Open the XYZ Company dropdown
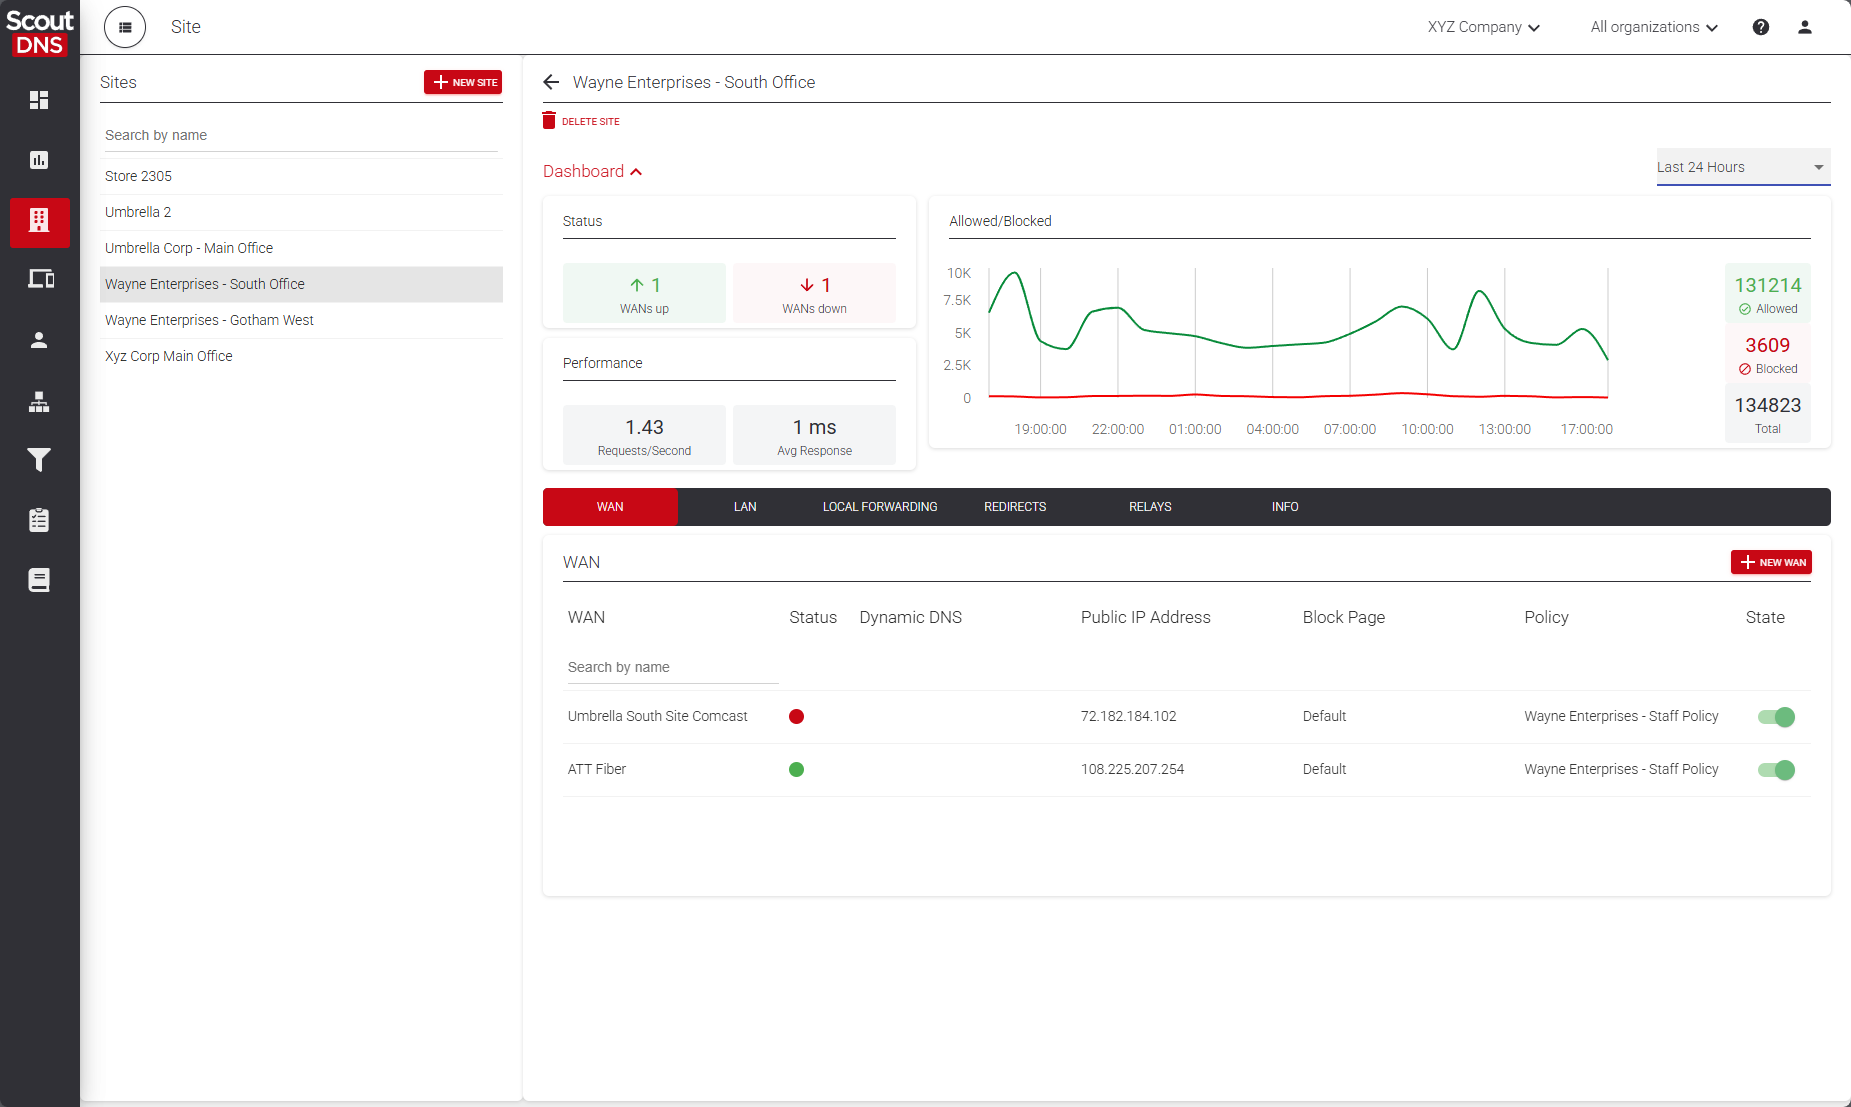This screenshot has height=1107, width=1851. [x=1484, y=27]
